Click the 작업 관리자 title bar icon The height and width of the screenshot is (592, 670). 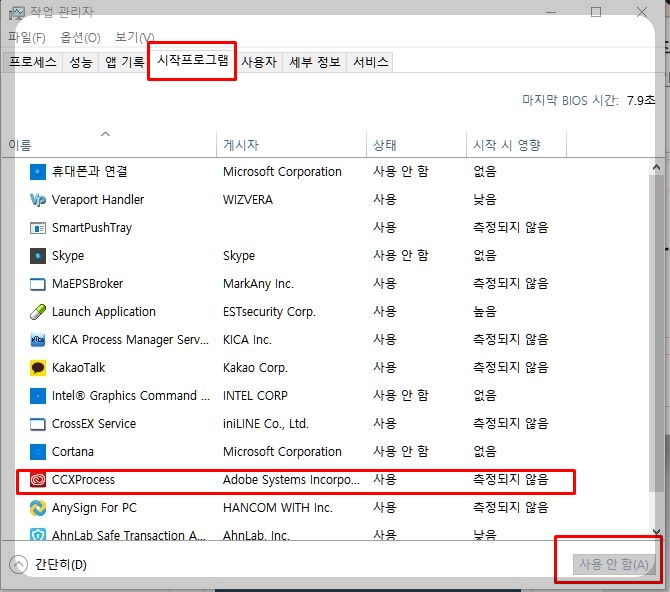(x=16, y=13)
